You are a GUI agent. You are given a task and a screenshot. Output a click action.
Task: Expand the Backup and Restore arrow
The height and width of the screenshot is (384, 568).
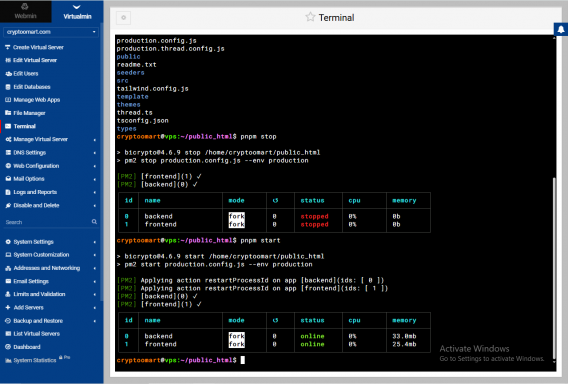95,321
